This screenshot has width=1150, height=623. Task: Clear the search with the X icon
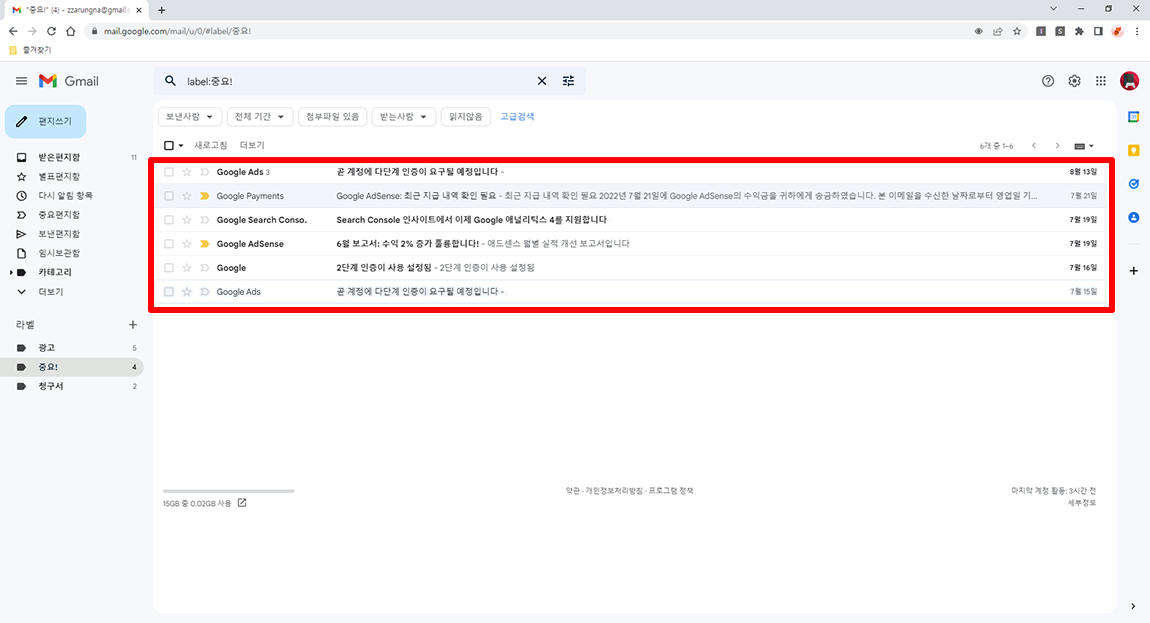542,81
